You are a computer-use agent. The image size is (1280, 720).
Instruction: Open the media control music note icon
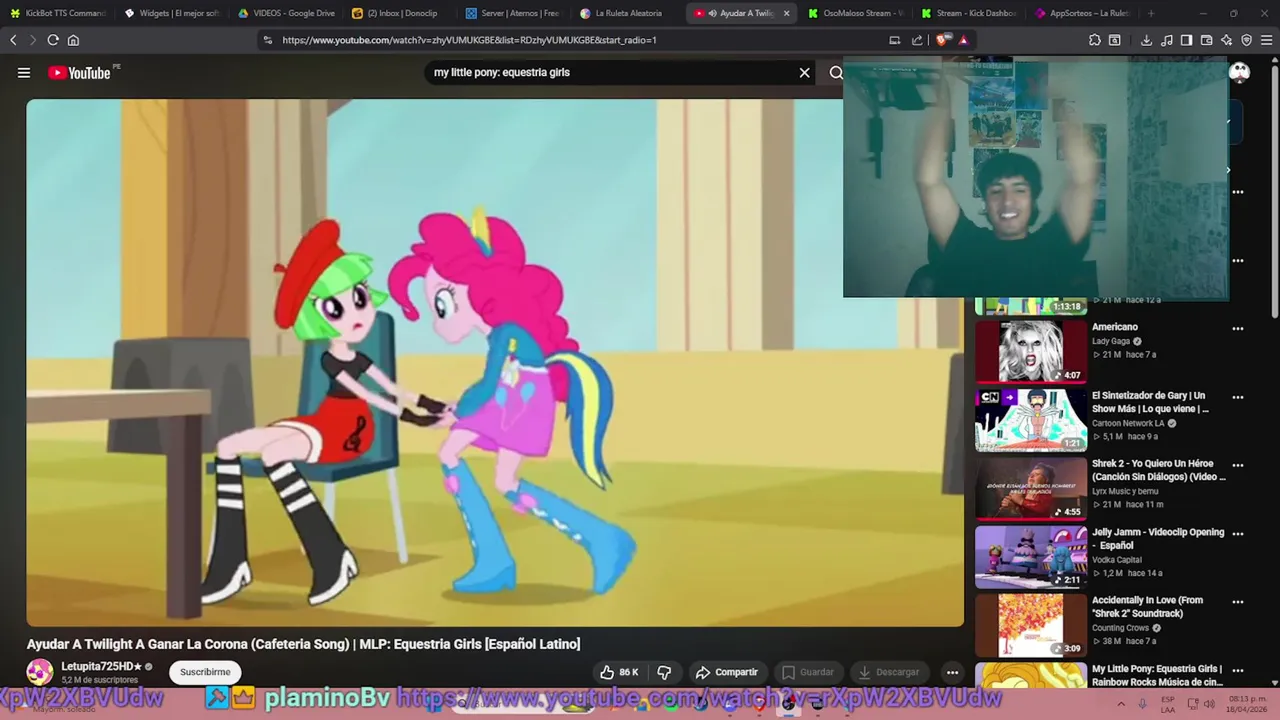[x=1166, y=40]
